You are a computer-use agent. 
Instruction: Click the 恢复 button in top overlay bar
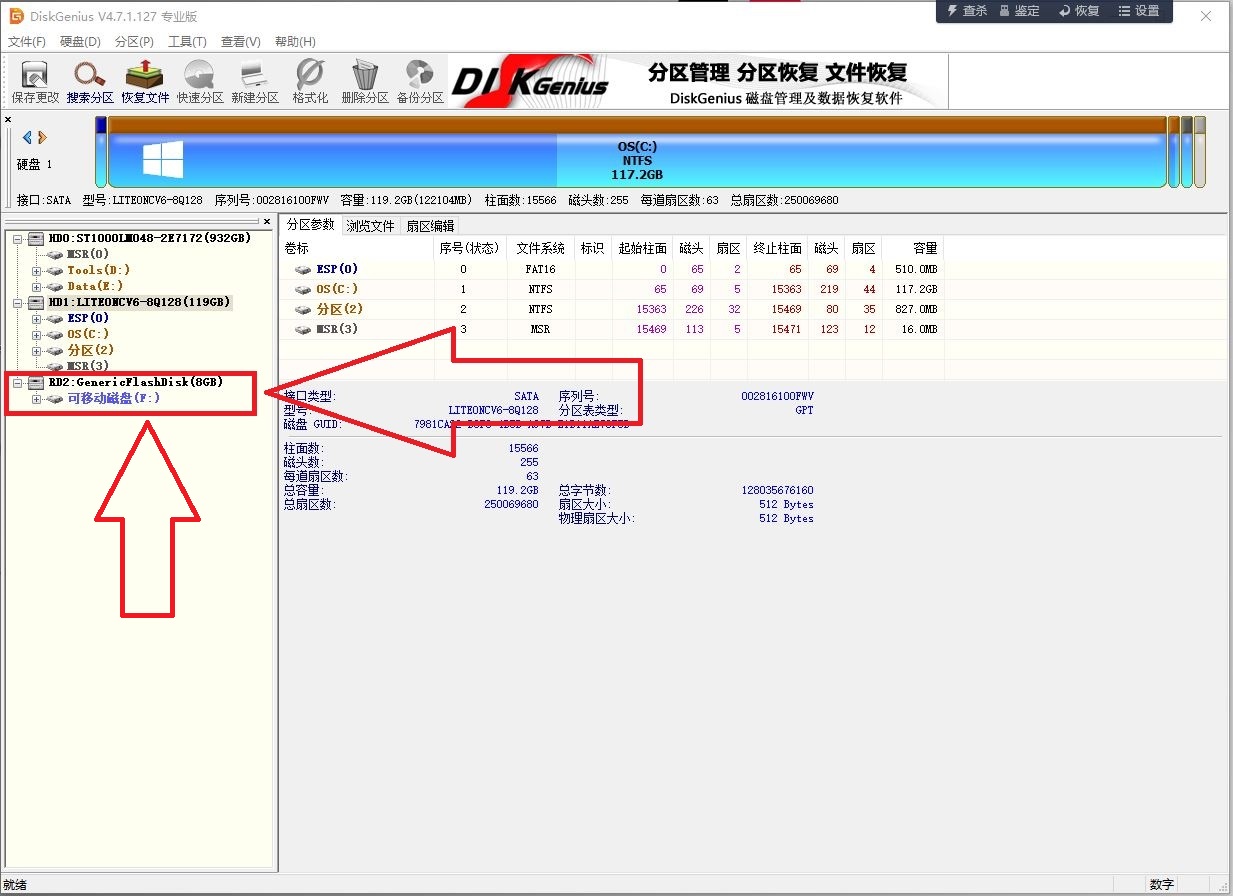pos(1078,11)
